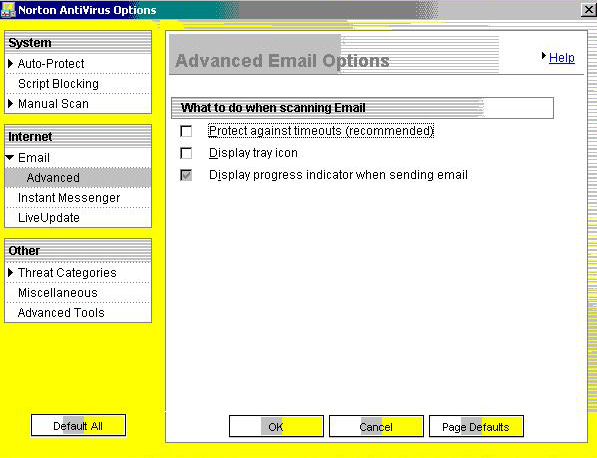This screenshot has height=458, width=597.
Task: Expand the Threat Categories arrow
Action: (11, 273)
